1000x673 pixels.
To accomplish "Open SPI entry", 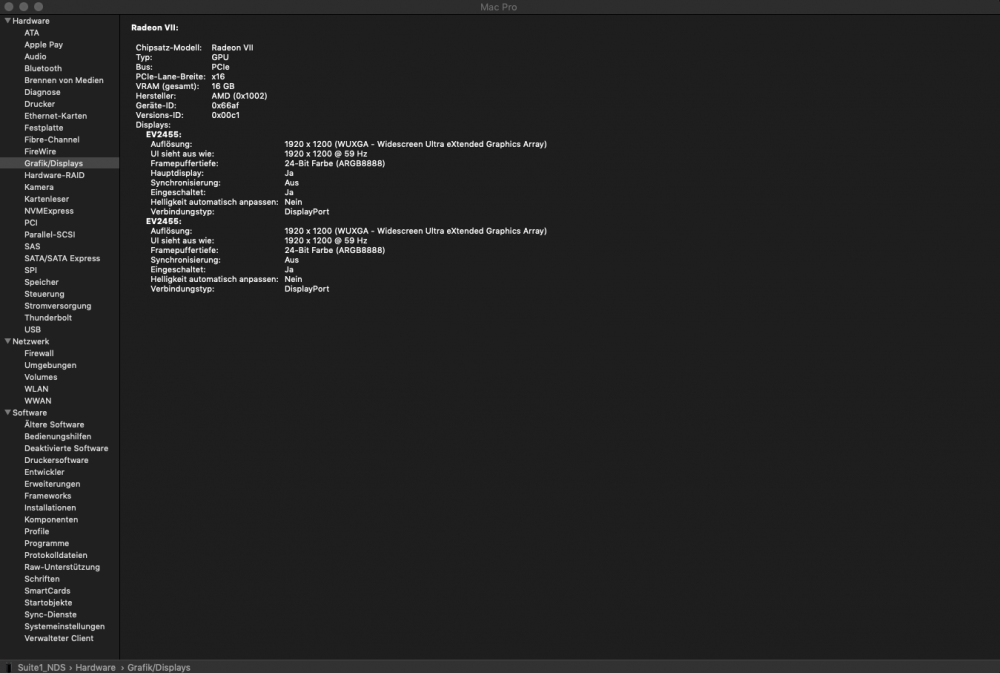I will pyautogui.click(x=31, y=270).
